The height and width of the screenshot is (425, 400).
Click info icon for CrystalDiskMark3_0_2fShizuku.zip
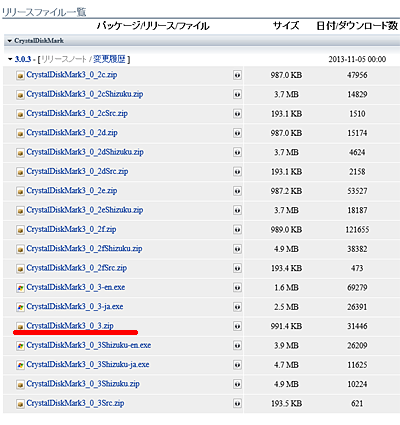[x=237, y=249]
